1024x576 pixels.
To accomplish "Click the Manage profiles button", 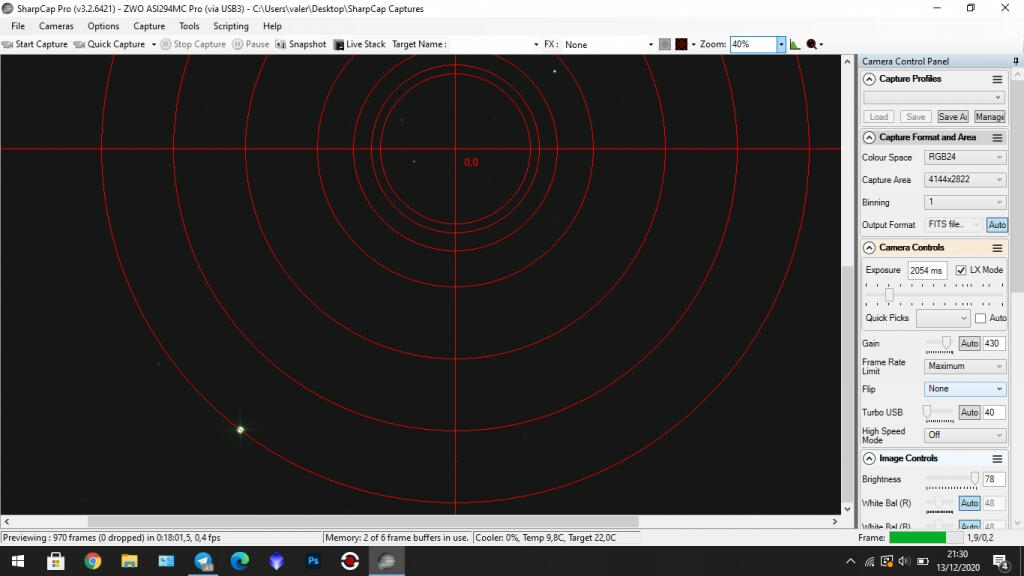I will pos(989,117).
